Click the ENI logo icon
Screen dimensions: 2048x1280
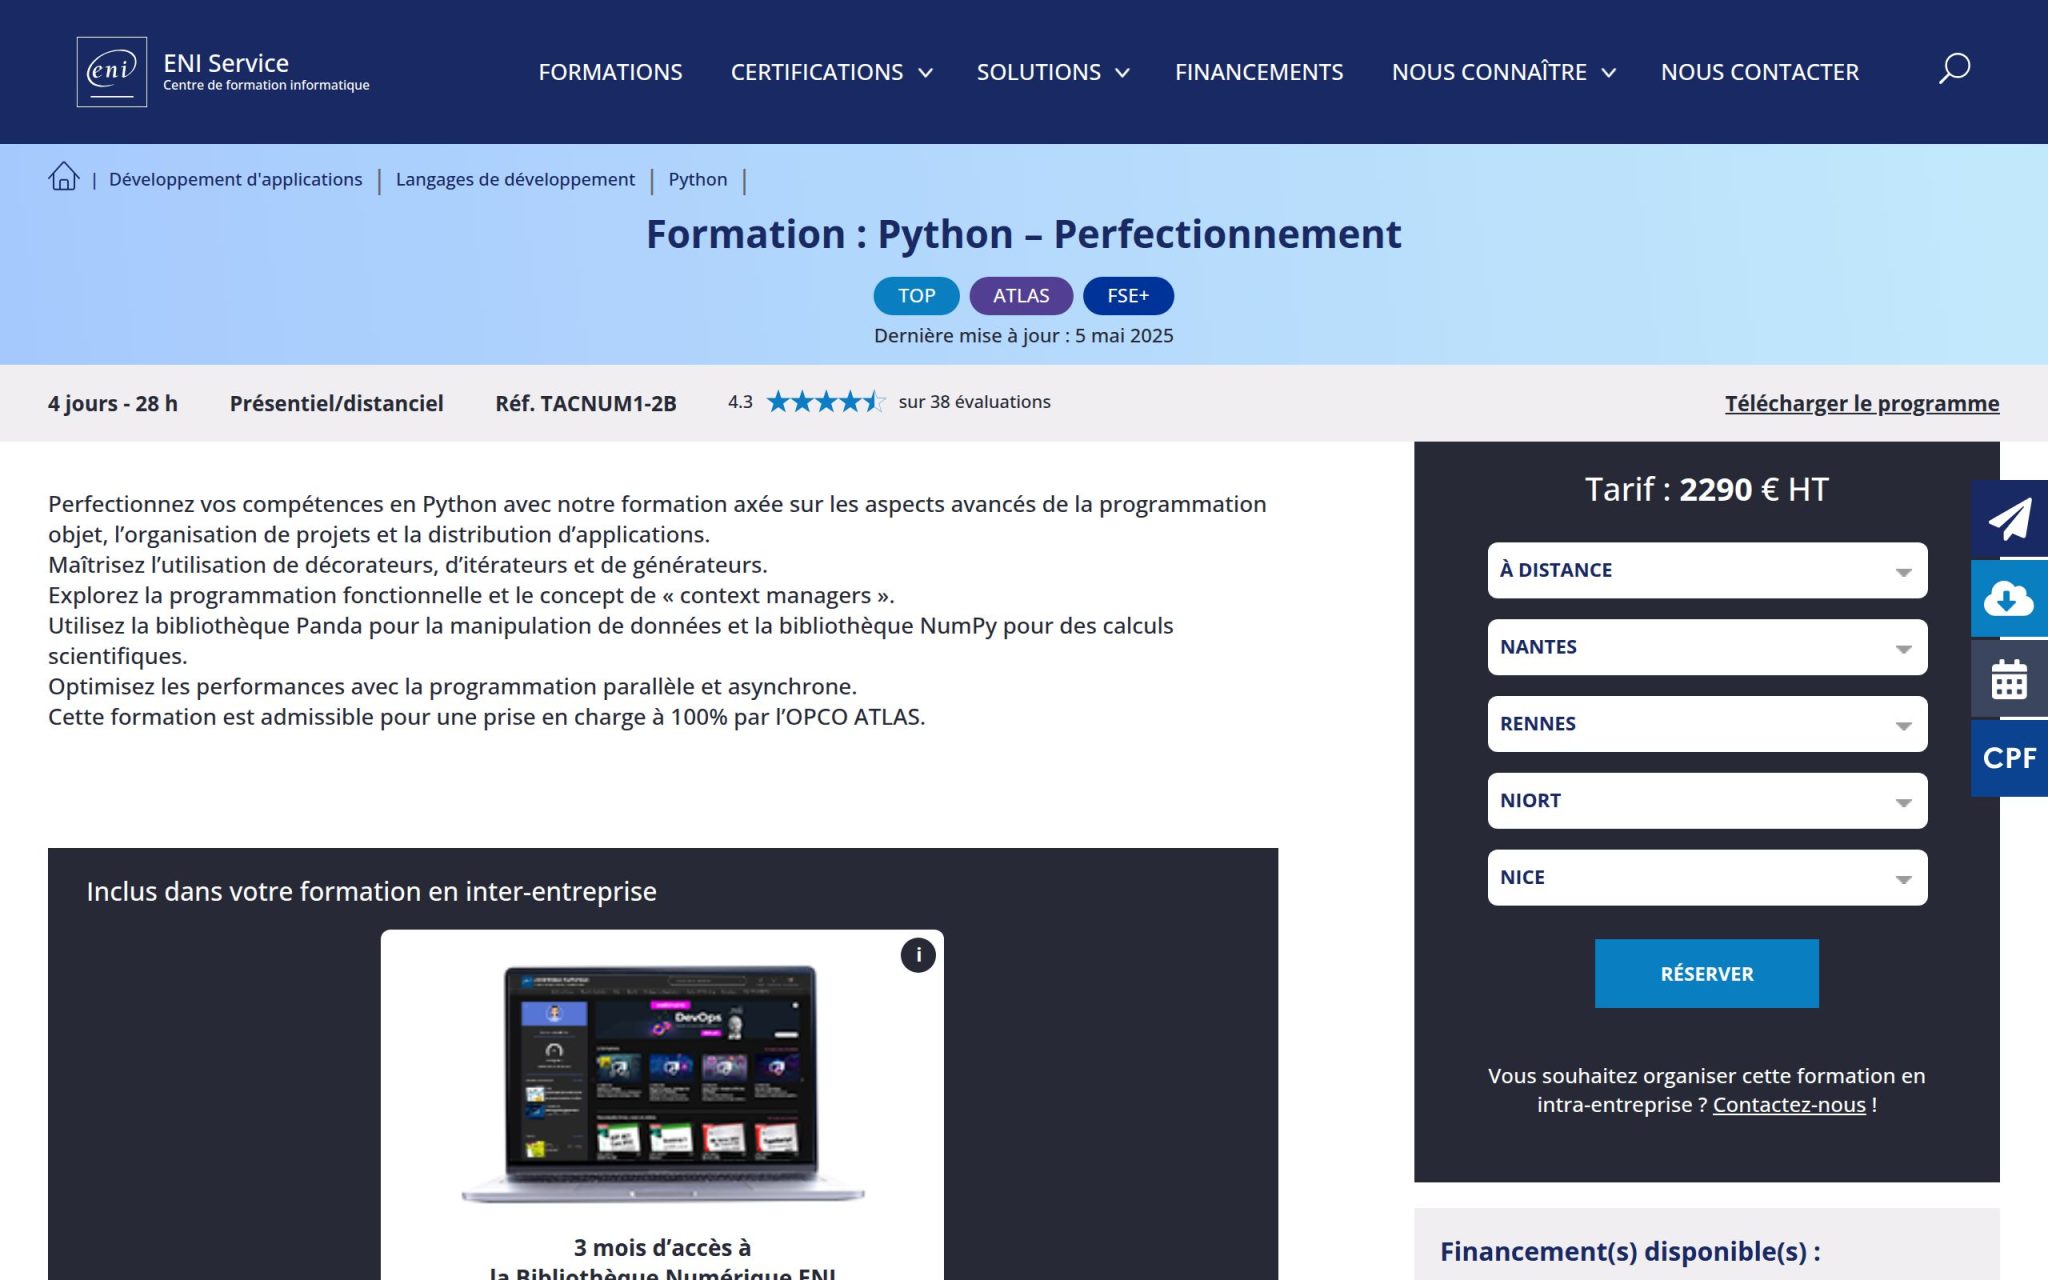[x=112, y=72]
